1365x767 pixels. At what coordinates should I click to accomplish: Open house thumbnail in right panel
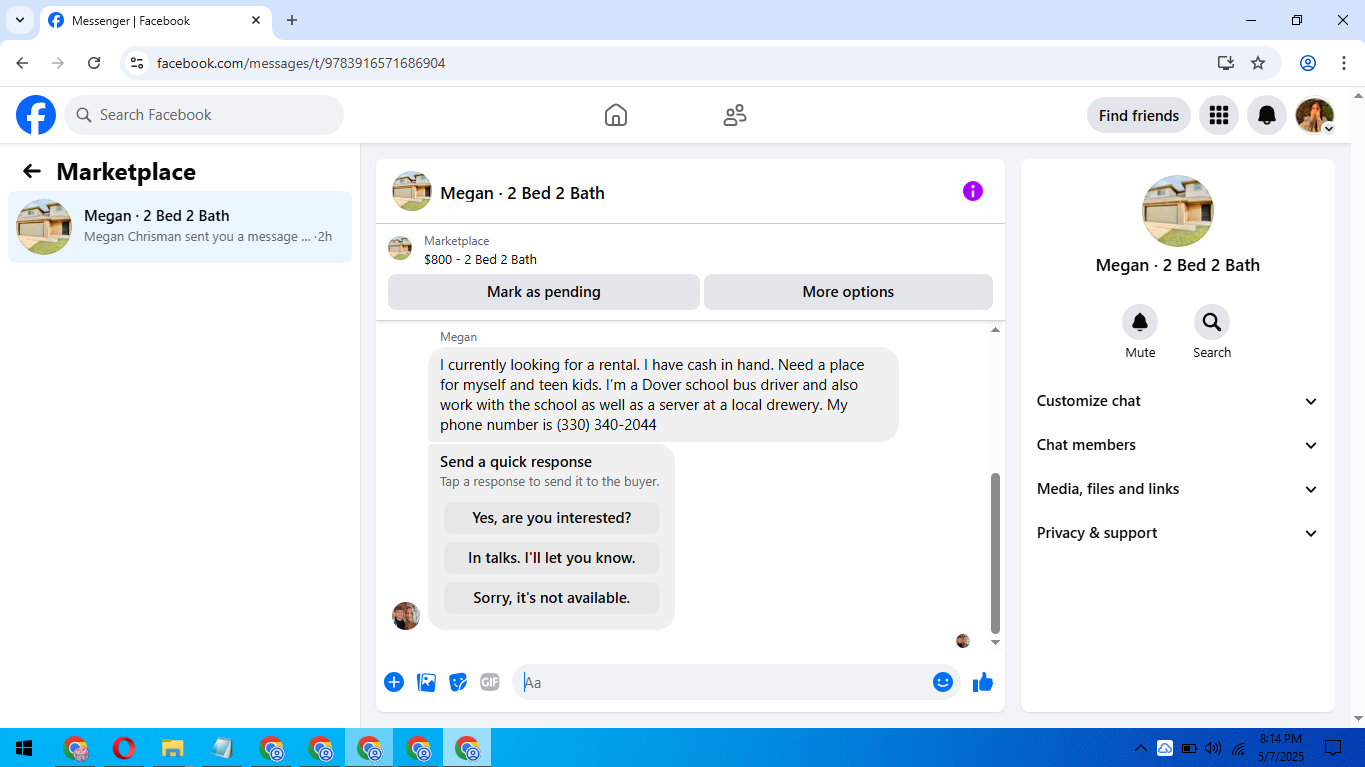(x=1178, y=211)
